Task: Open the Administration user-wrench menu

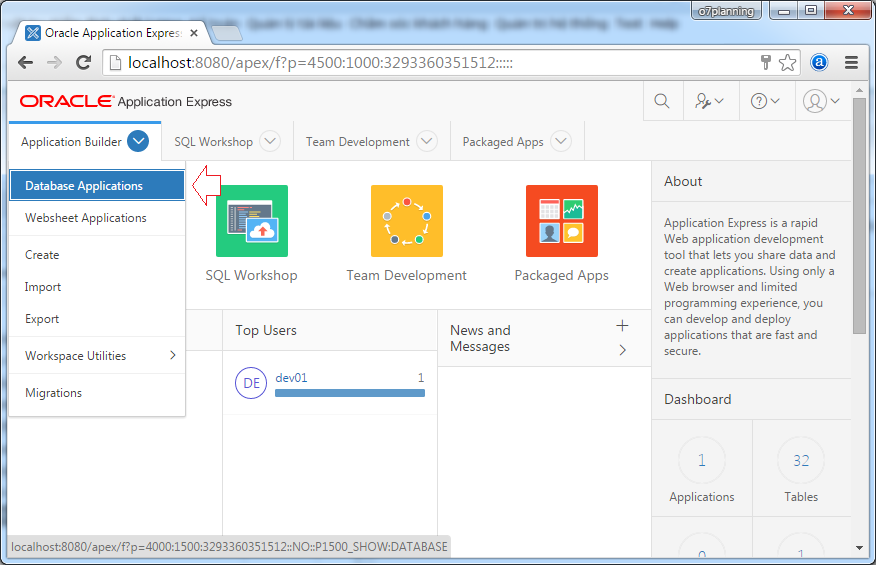Action: coord(710,101)
